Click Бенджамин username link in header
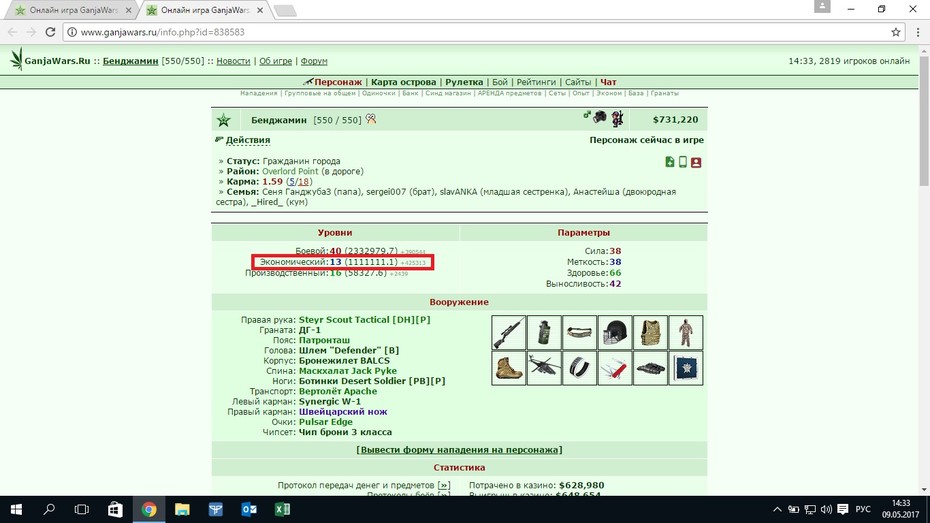This screenshot has width=930, height=523. (x=130, y=61)
